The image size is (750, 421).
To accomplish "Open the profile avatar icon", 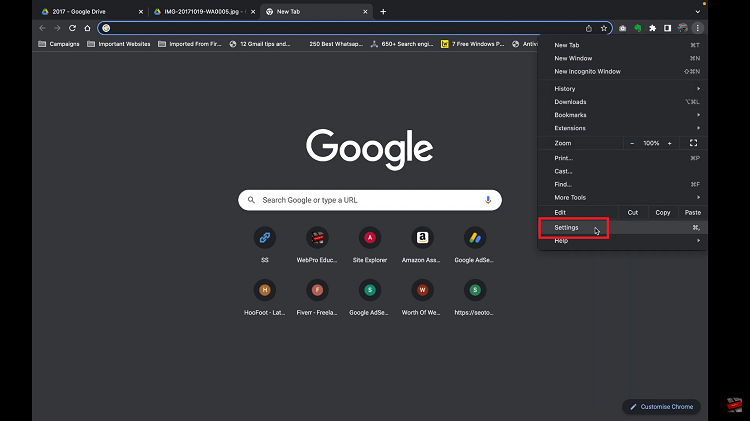I will coord(683,28).
